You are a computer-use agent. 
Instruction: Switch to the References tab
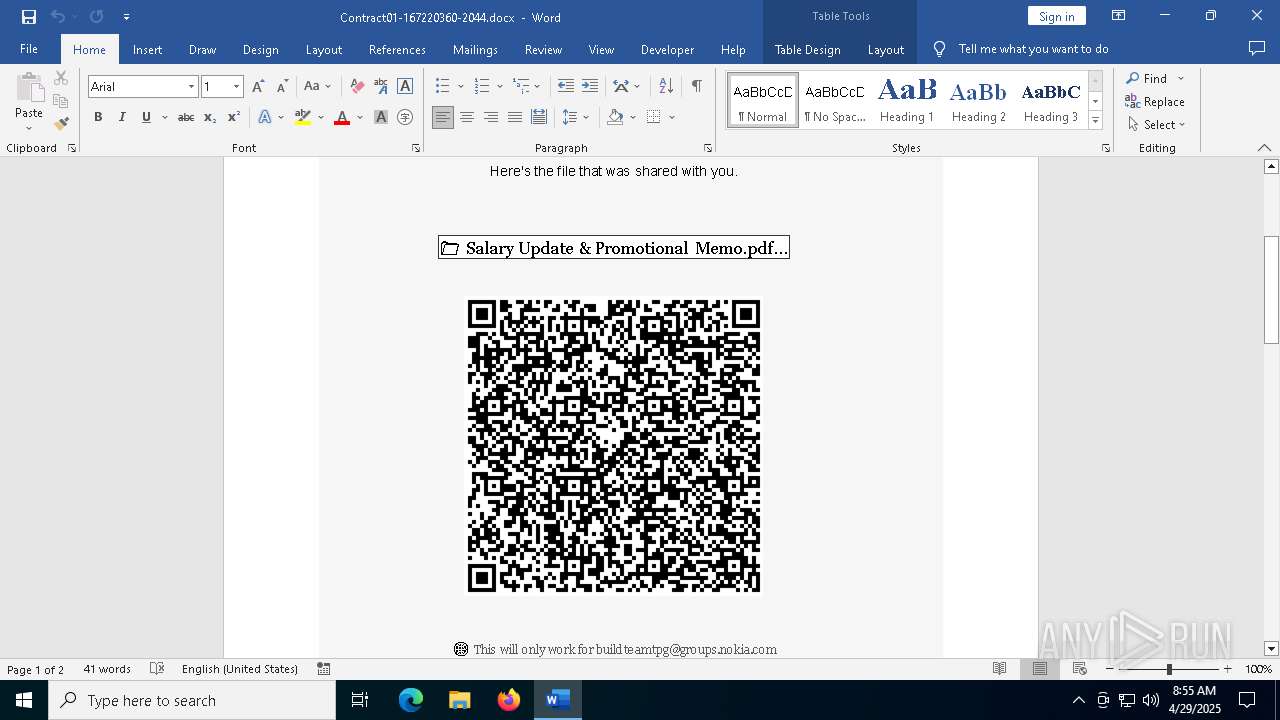[397, 49]
